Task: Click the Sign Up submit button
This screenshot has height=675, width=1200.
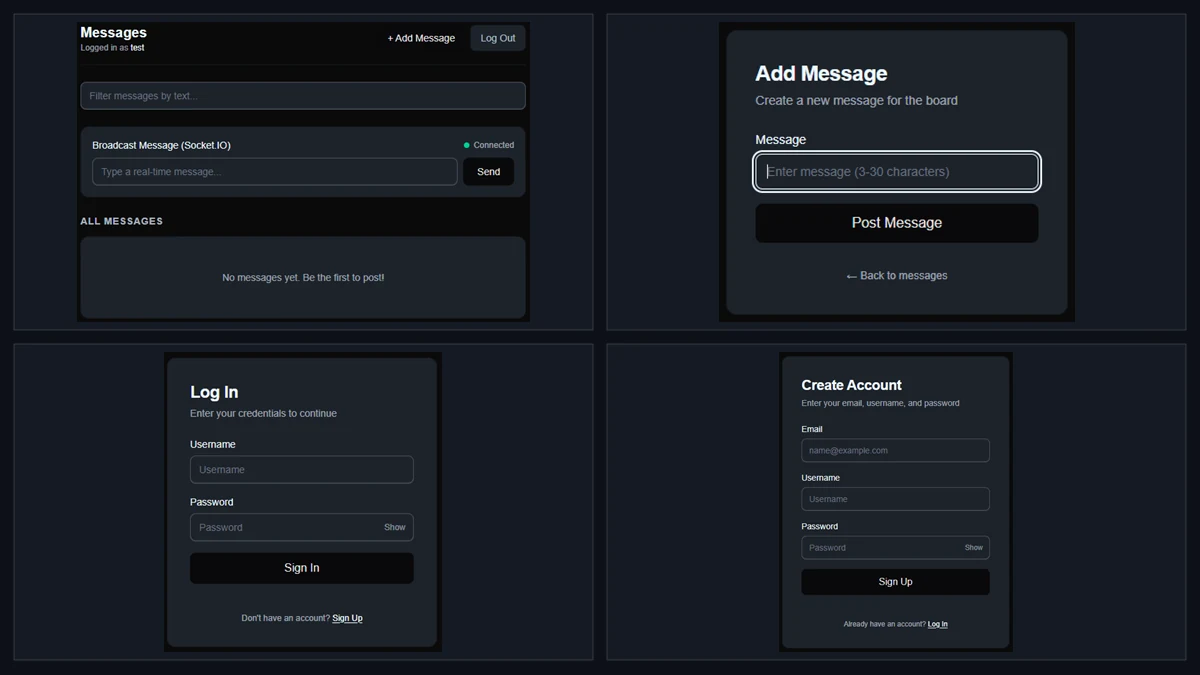Action: point(895,582)
